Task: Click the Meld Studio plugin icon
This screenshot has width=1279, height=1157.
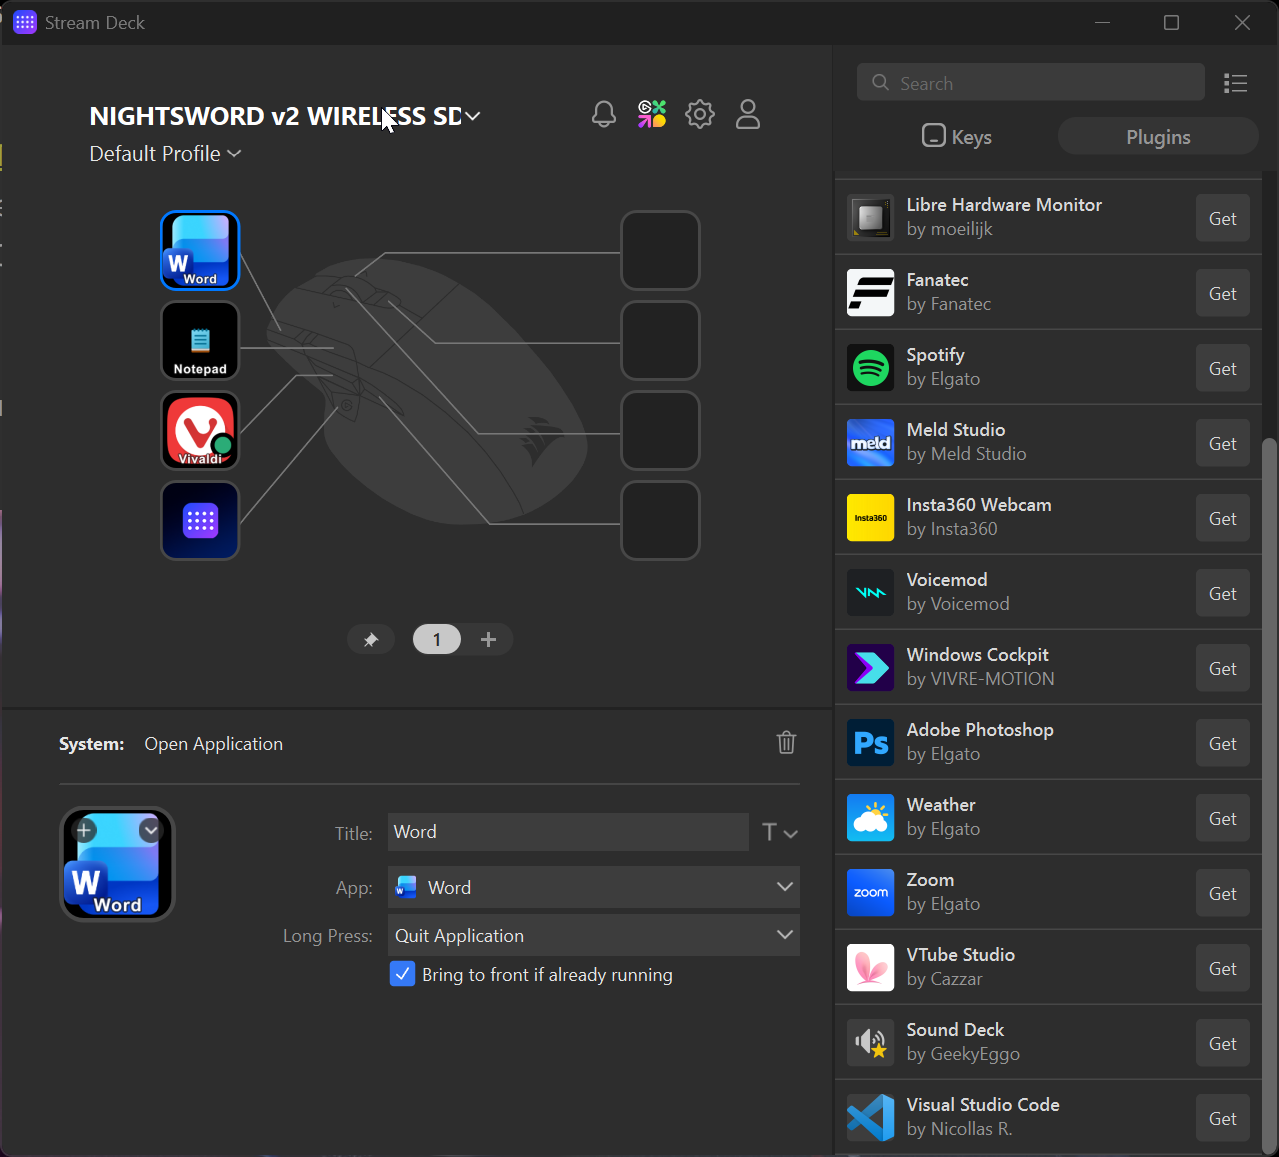Action: point(871,443)
